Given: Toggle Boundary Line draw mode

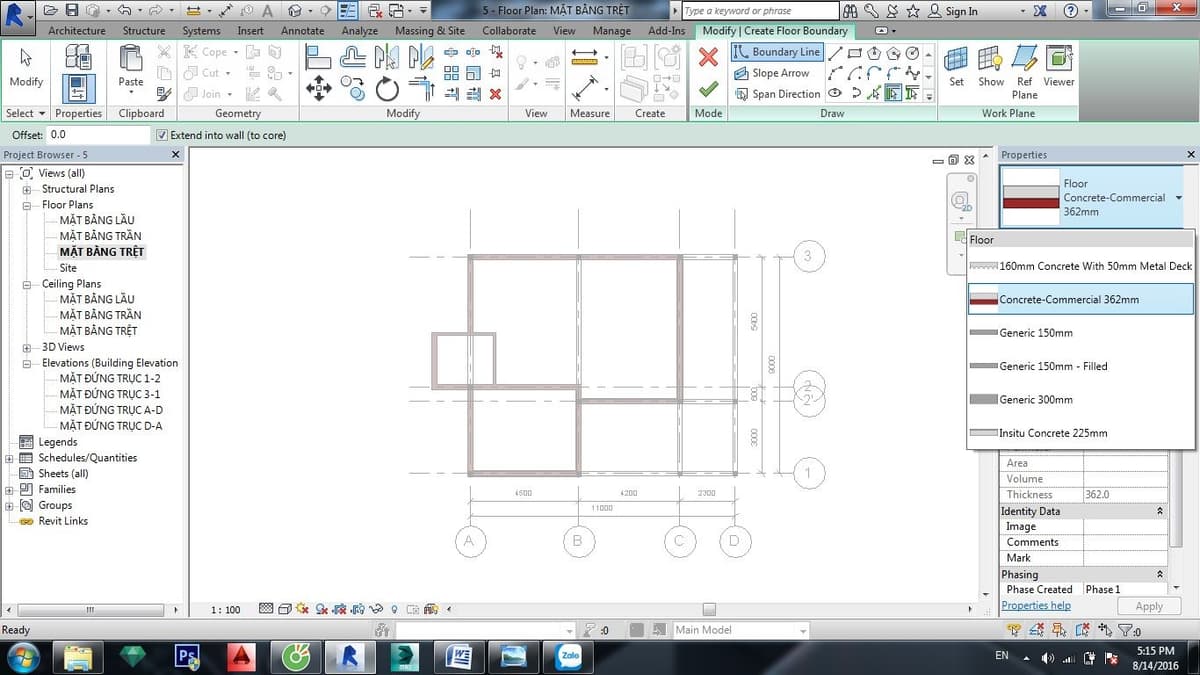Looking at the screenshot, I should (x=777, y=52).
